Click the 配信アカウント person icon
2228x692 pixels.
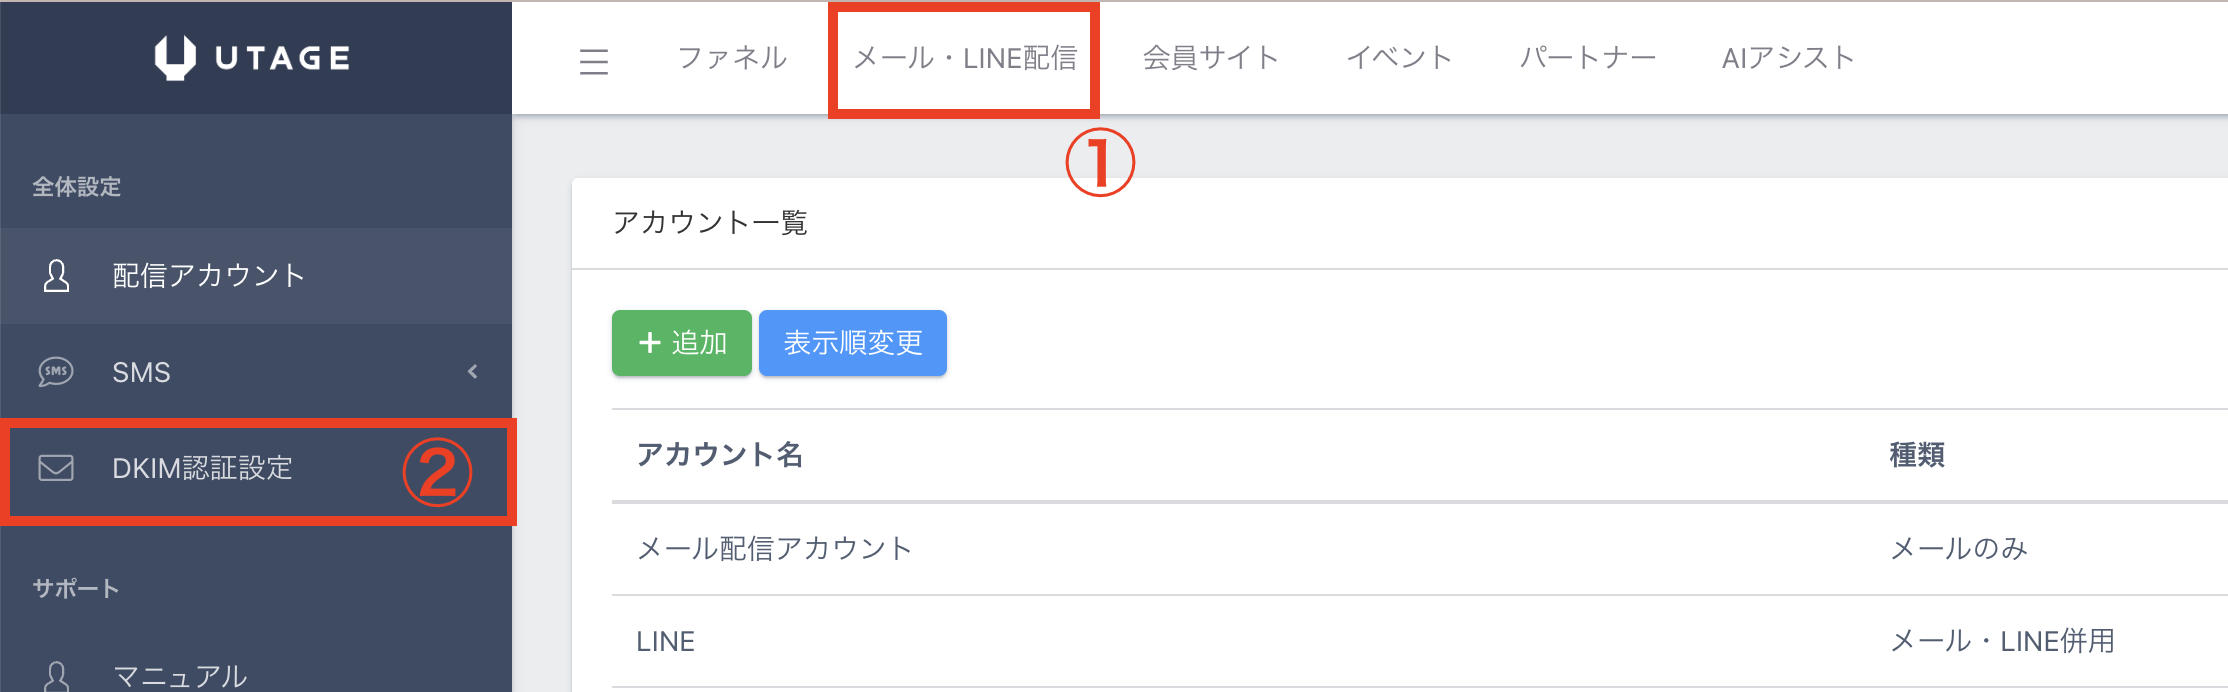coord(57,275)
